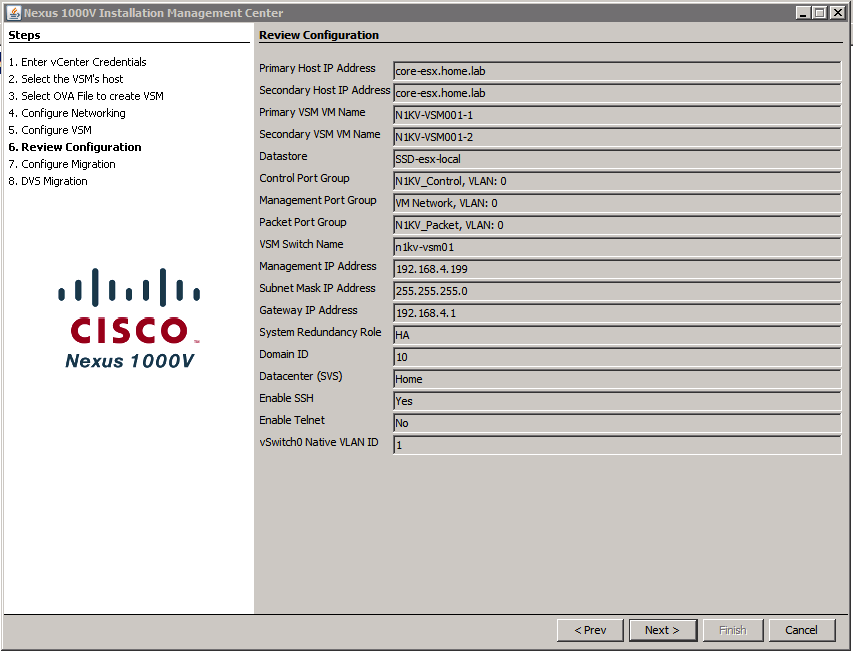Click the Datacenter (SVS) field showing Home
Screen dimensions: 853x651
tap(617, 379)
